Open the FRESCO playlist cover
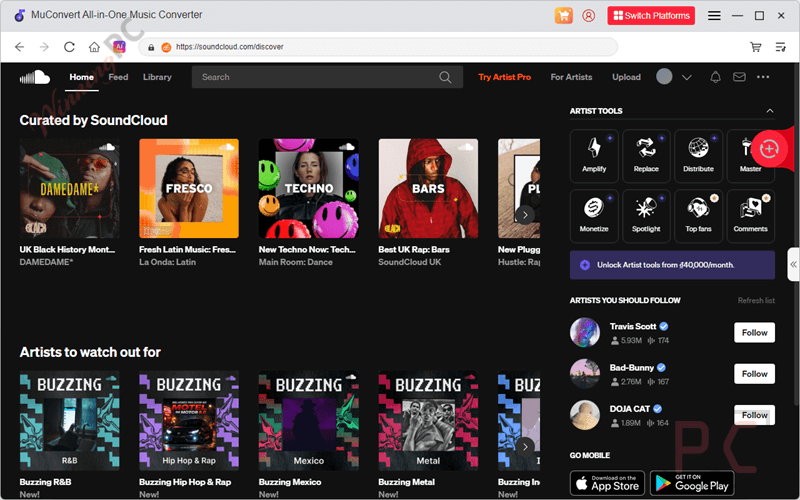800x500 pixels. click(189, 188)
